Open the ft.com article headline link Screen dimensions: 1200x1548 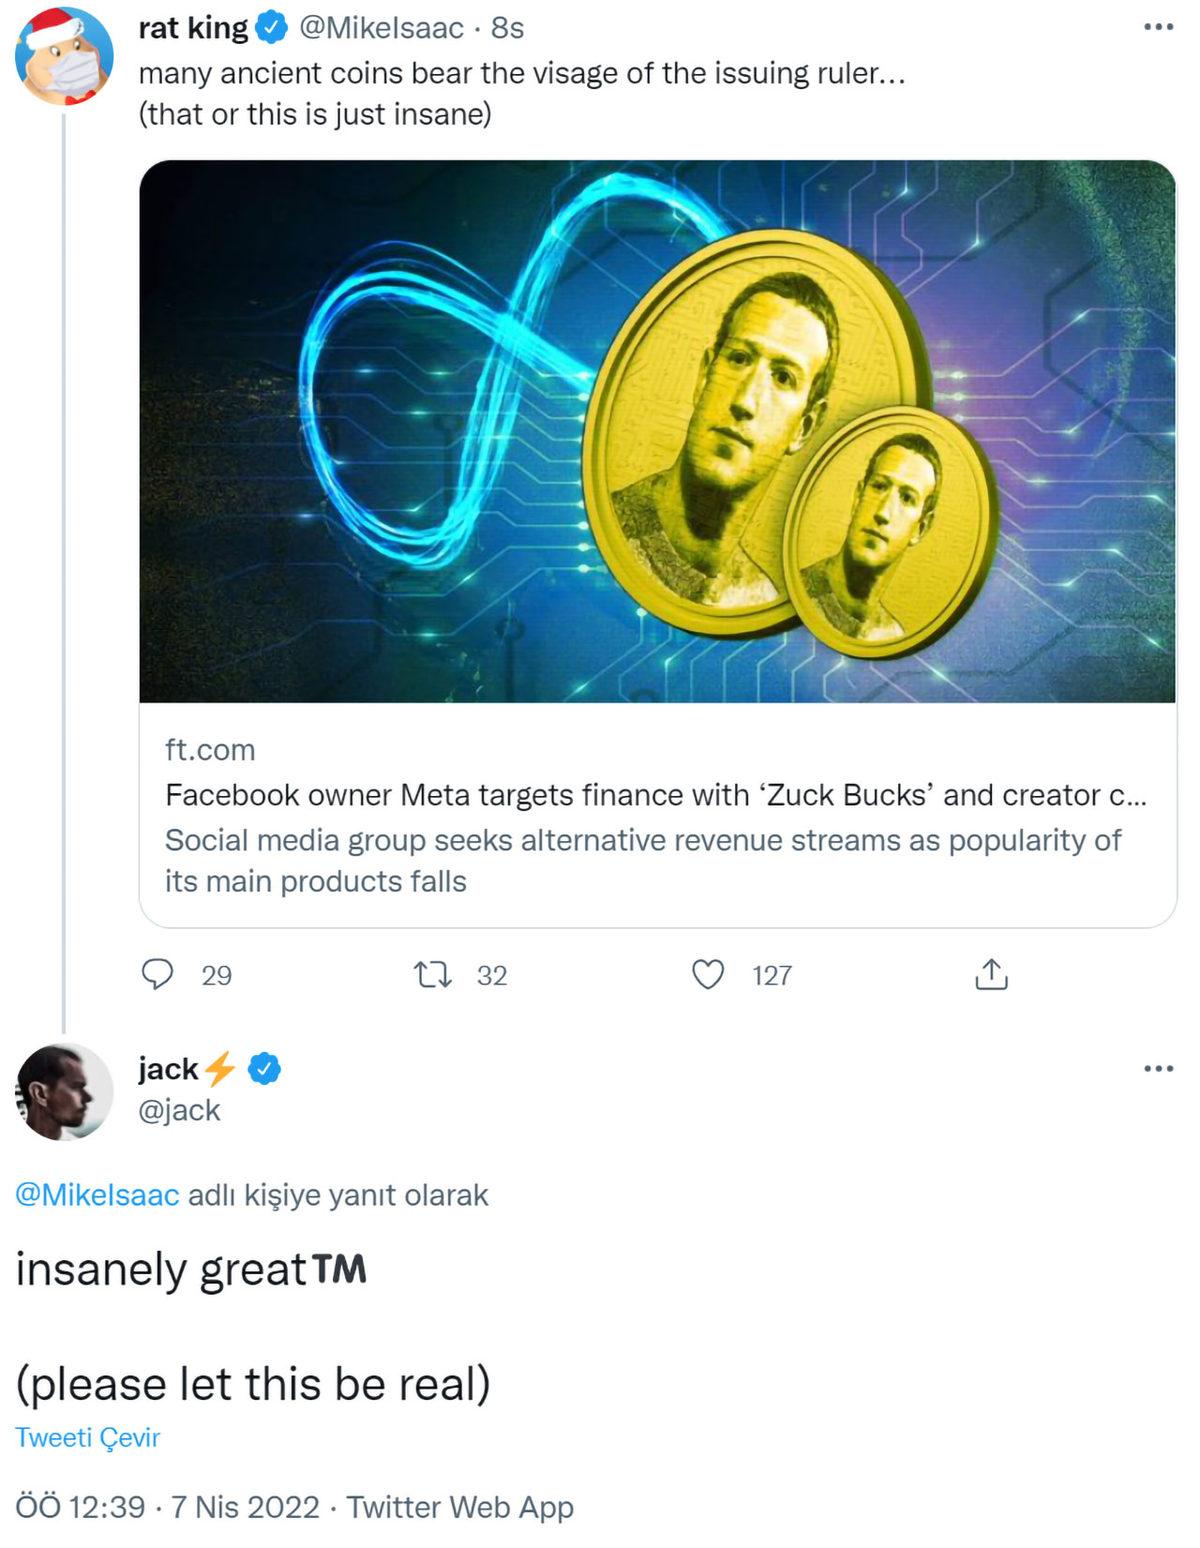pos(655,795)
